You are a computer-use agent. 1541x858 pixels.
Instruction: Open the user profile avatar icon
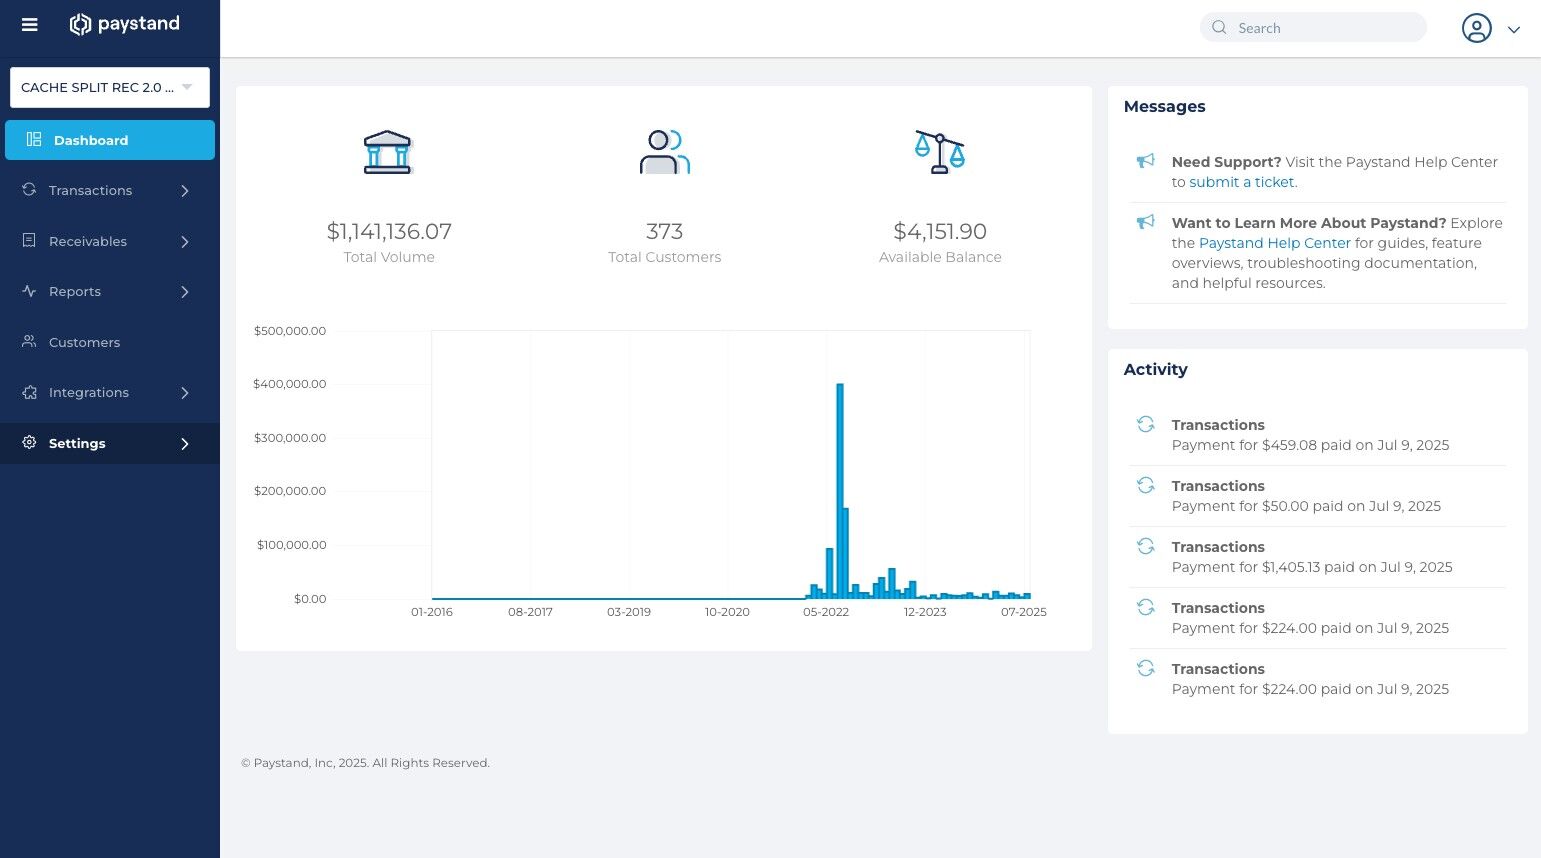pos(1476,28)
